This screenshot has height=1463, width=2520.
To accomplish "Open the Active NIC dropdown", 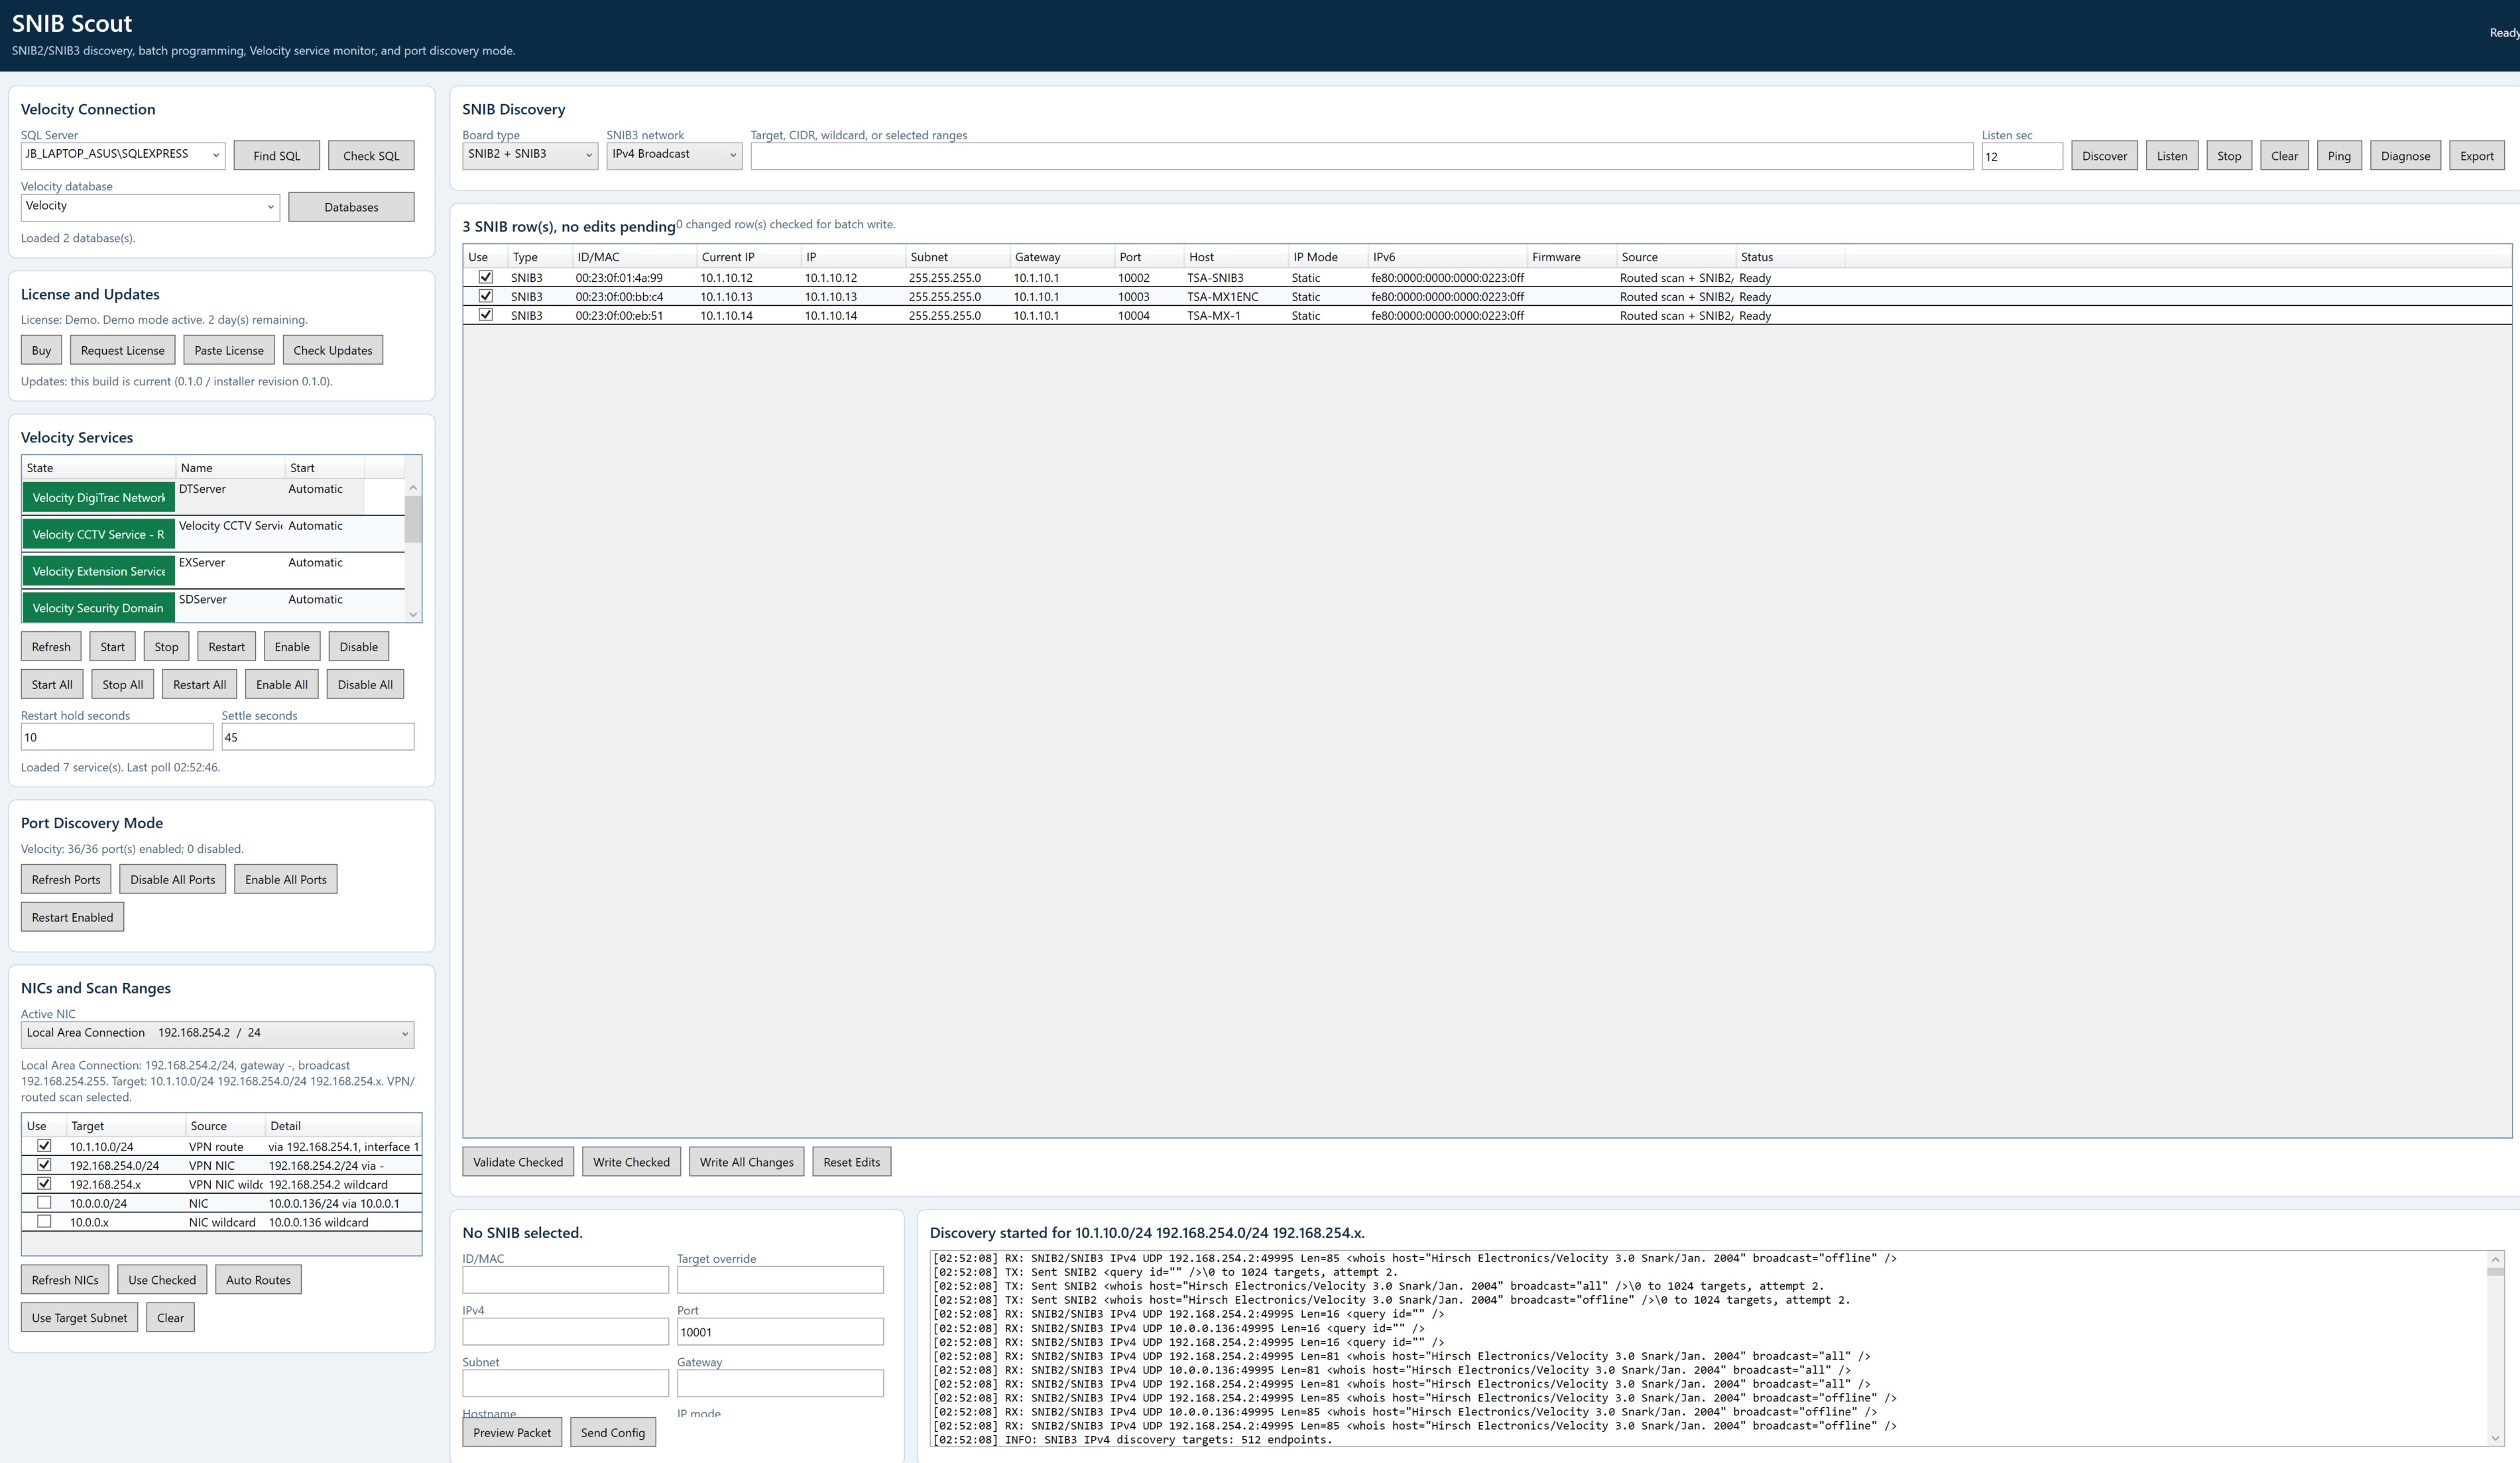I will [x=217, y=1034].
